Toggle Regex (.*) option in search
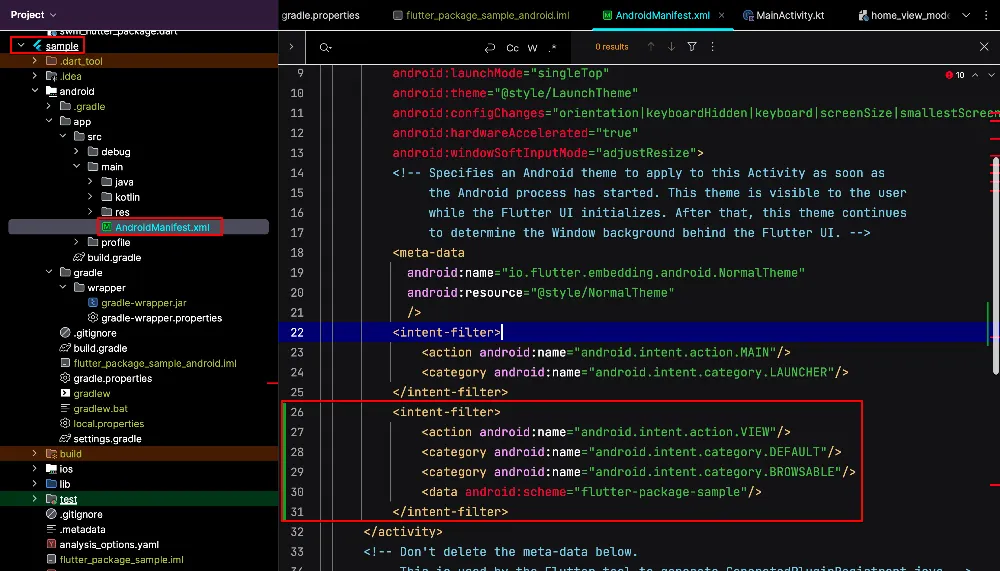 pyautogui.click(x=552, y=47)
